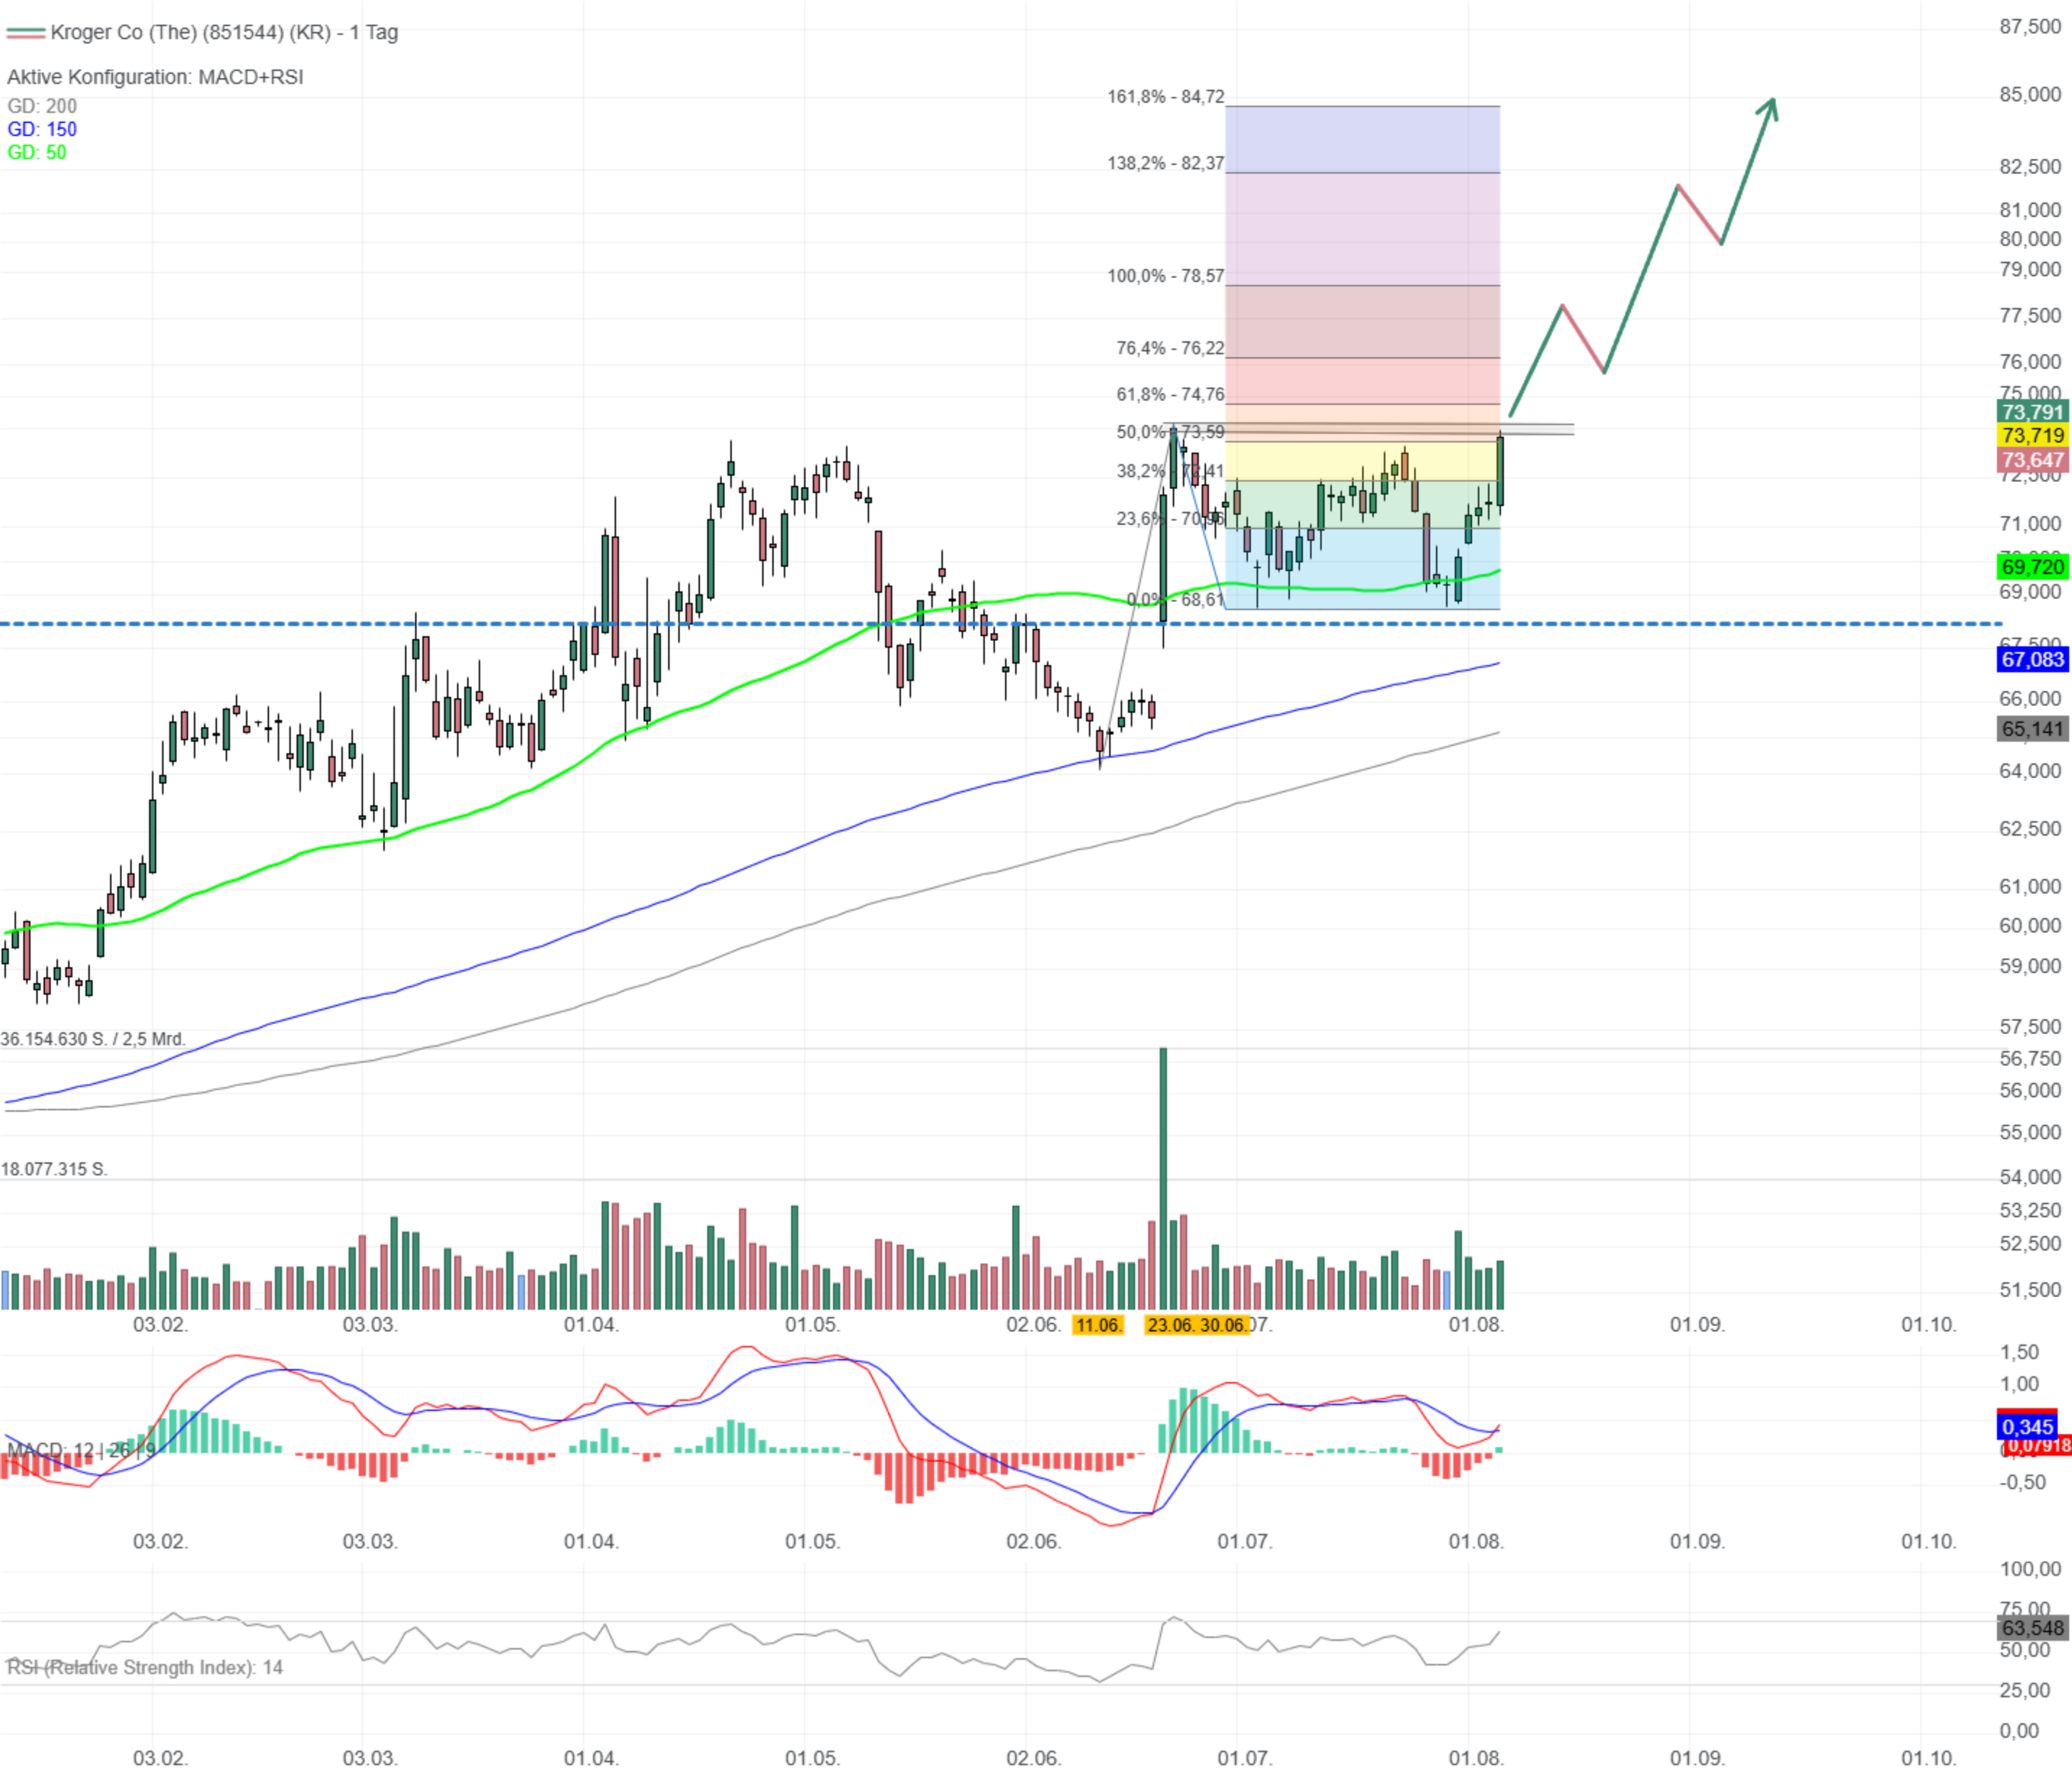Click the 80,000 price axis label
Screen dimensions: 2072x1778
[x=2030, y=239]
